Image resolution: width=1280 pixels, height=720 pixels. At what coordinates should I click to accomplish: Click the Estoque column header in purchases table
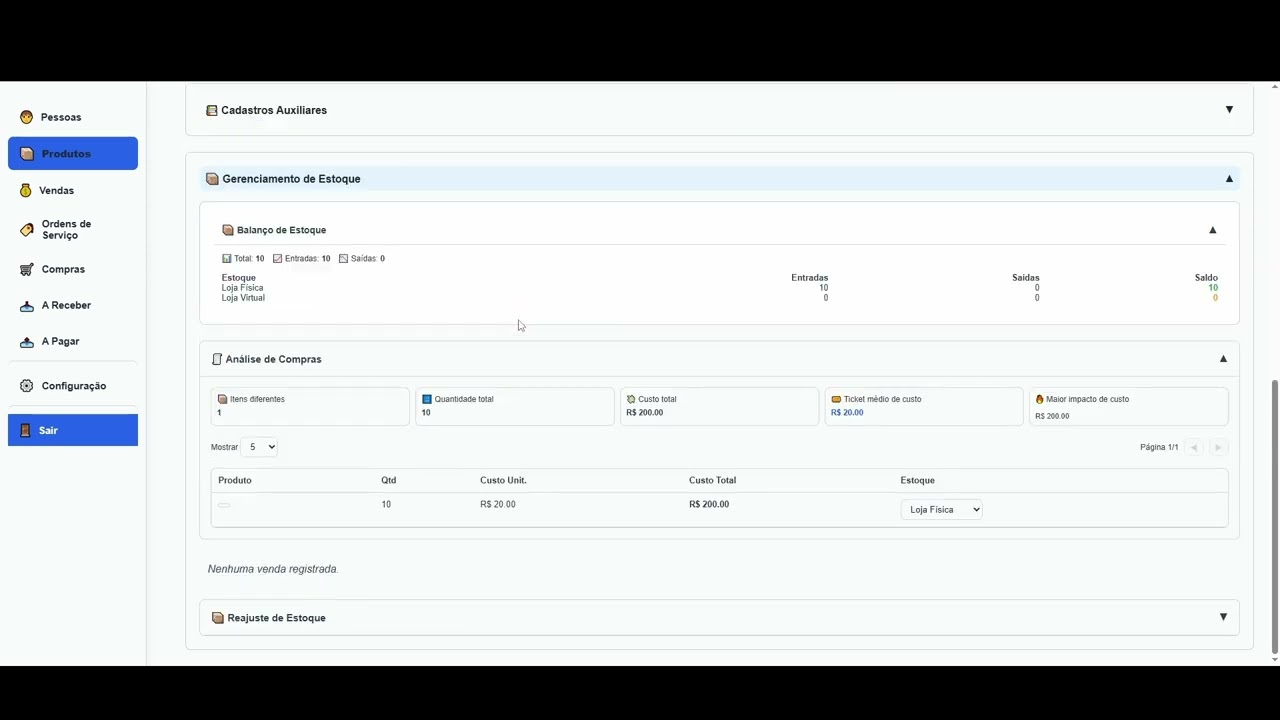coord(918,480)
